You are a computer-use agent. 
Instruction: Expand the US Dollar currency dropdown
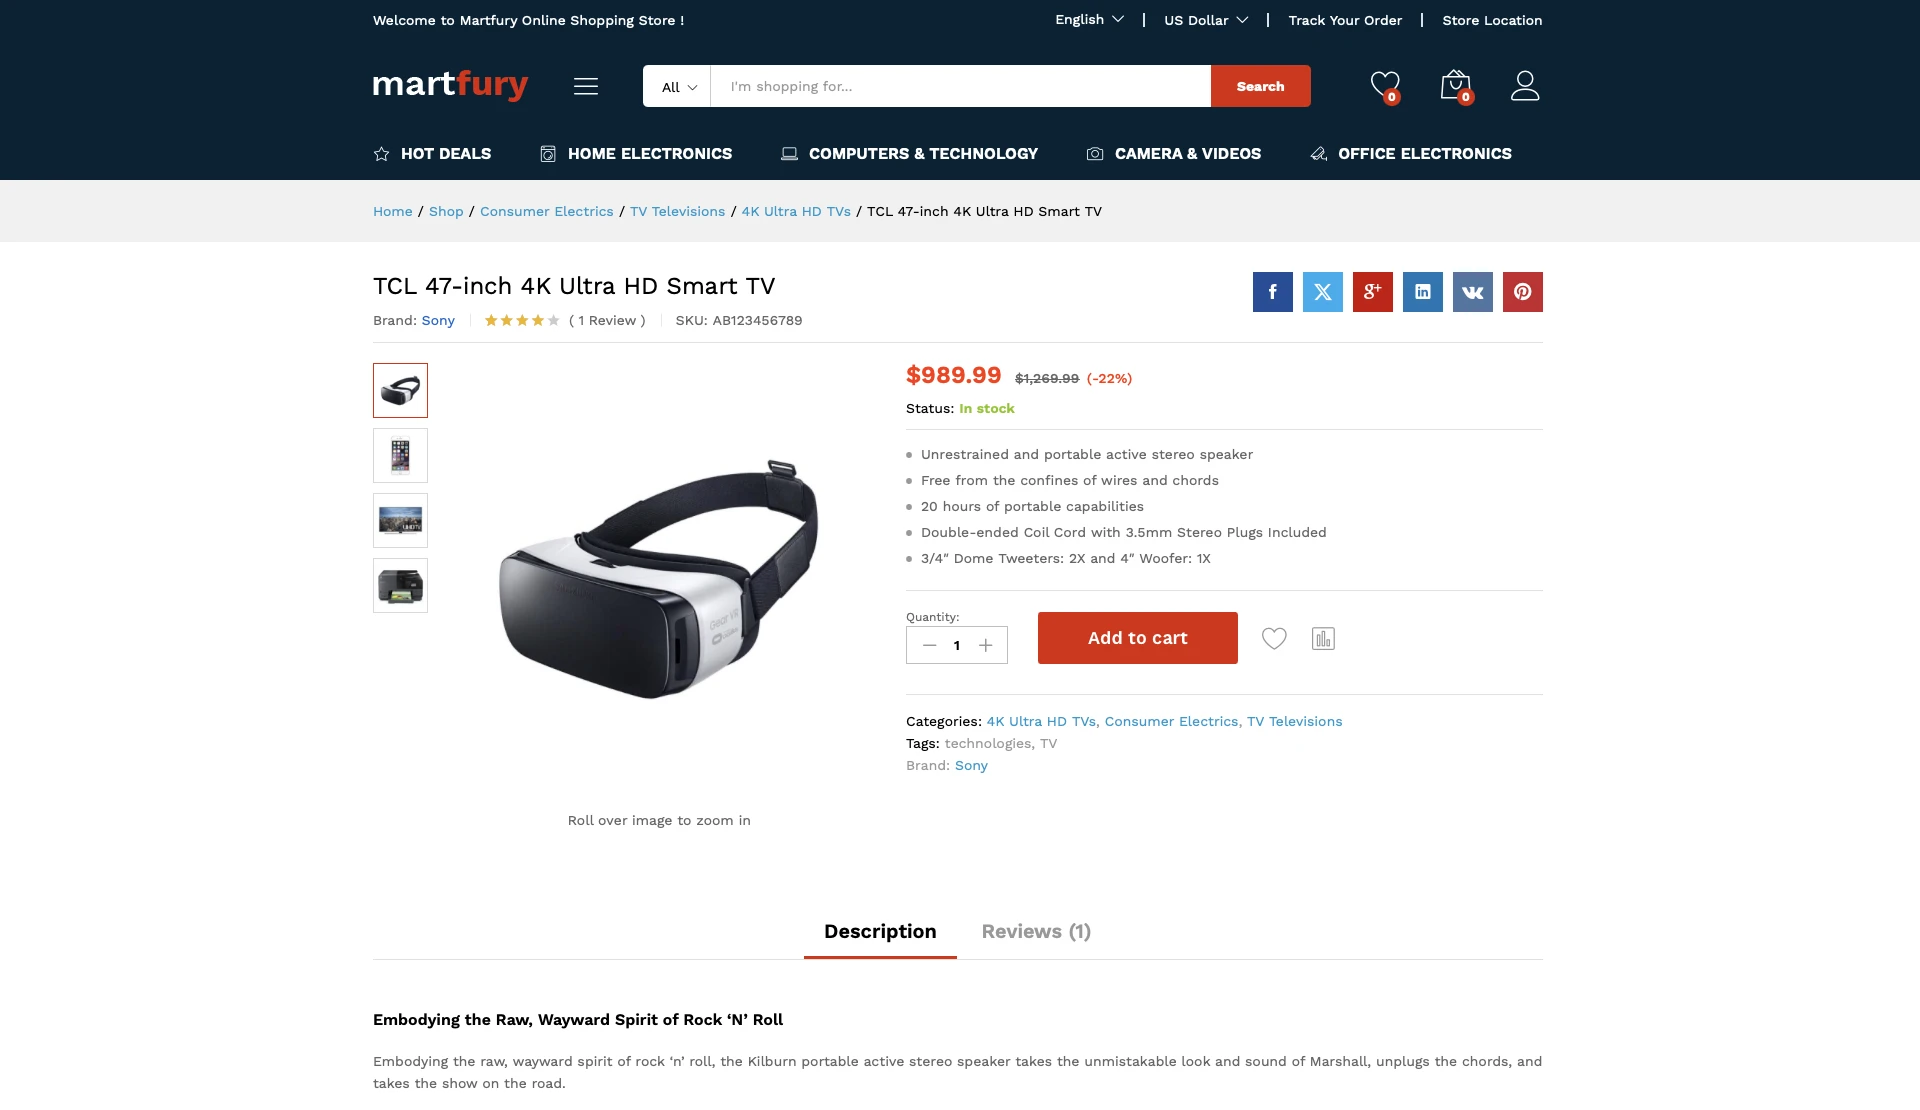click(1206, 20)
